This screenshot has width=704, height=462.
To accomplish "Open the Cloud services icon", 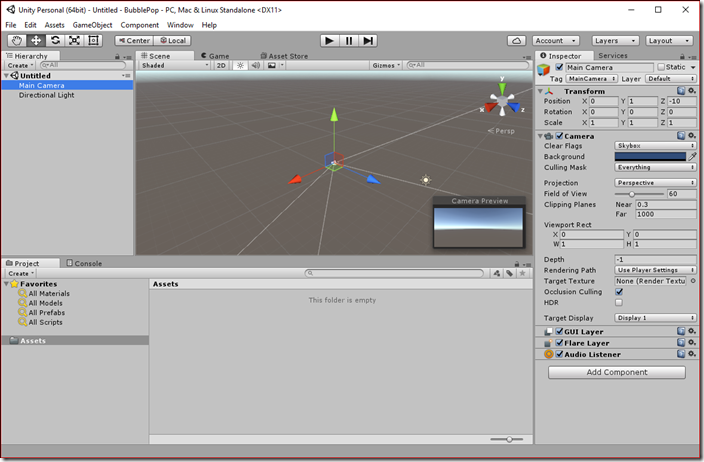I will [x=517, y=41].
